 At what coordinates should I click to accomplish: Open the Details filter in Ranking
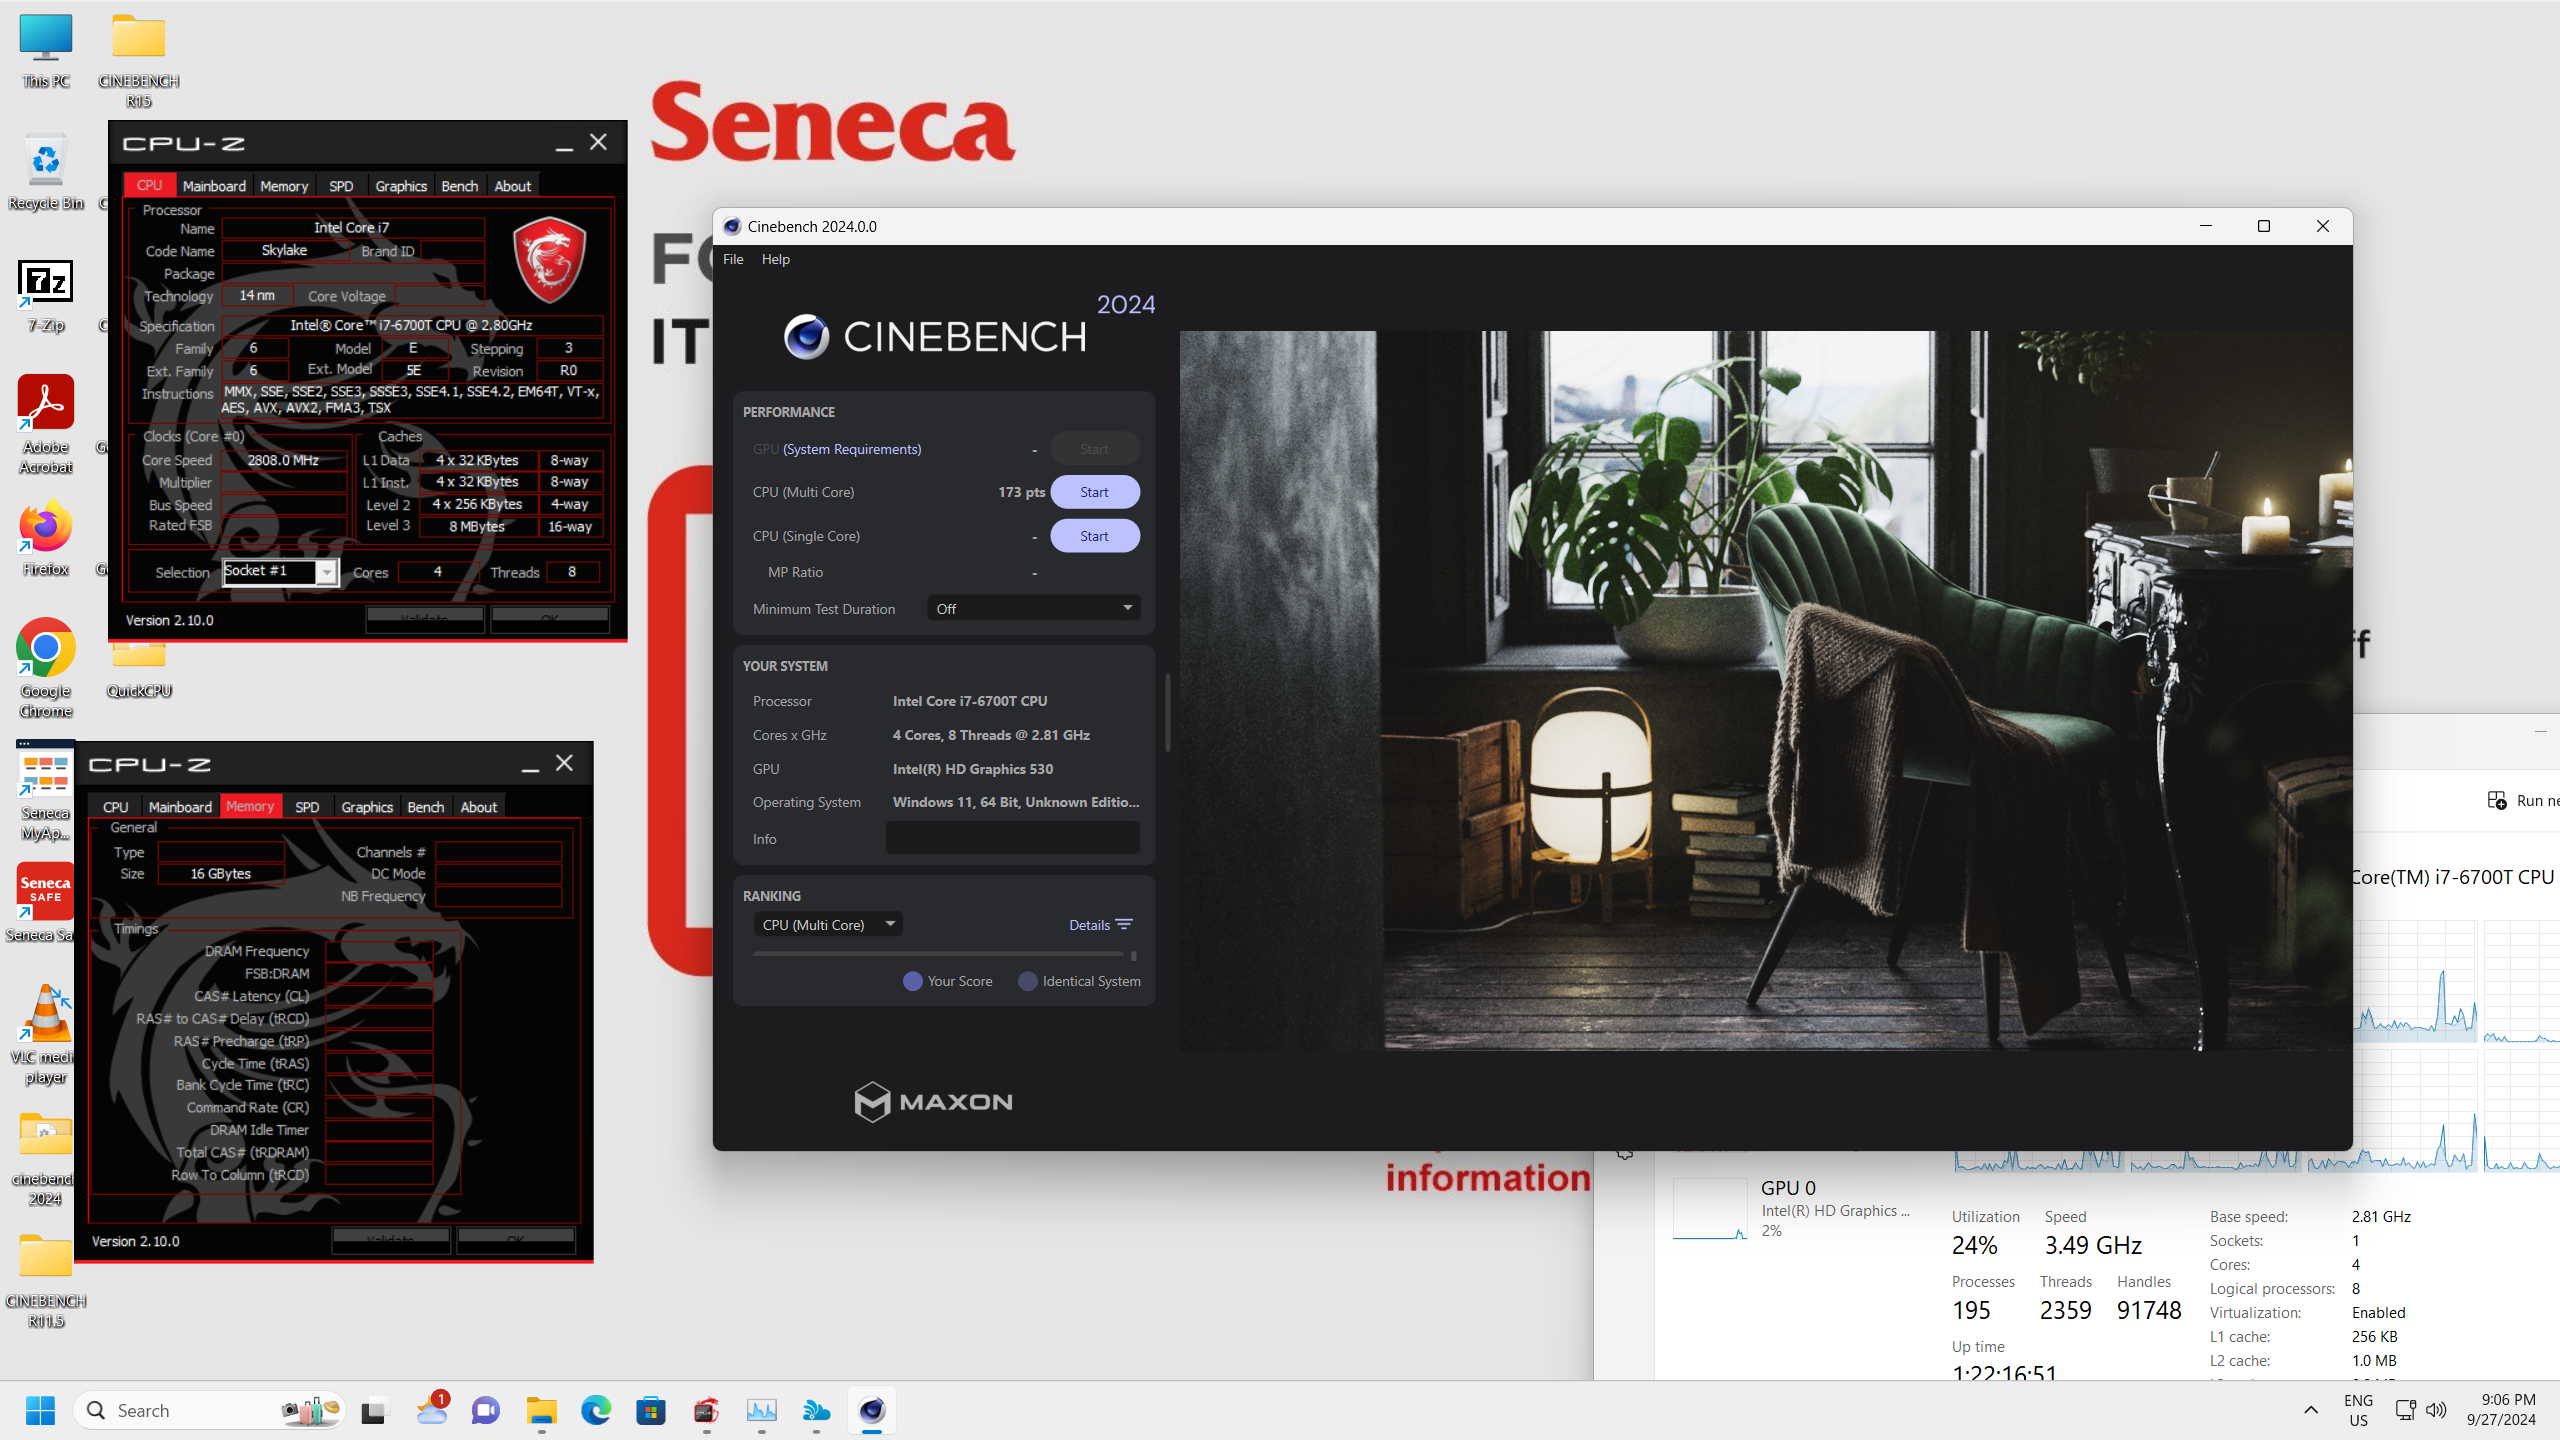pyautogui.click(x=1100, y=924)
